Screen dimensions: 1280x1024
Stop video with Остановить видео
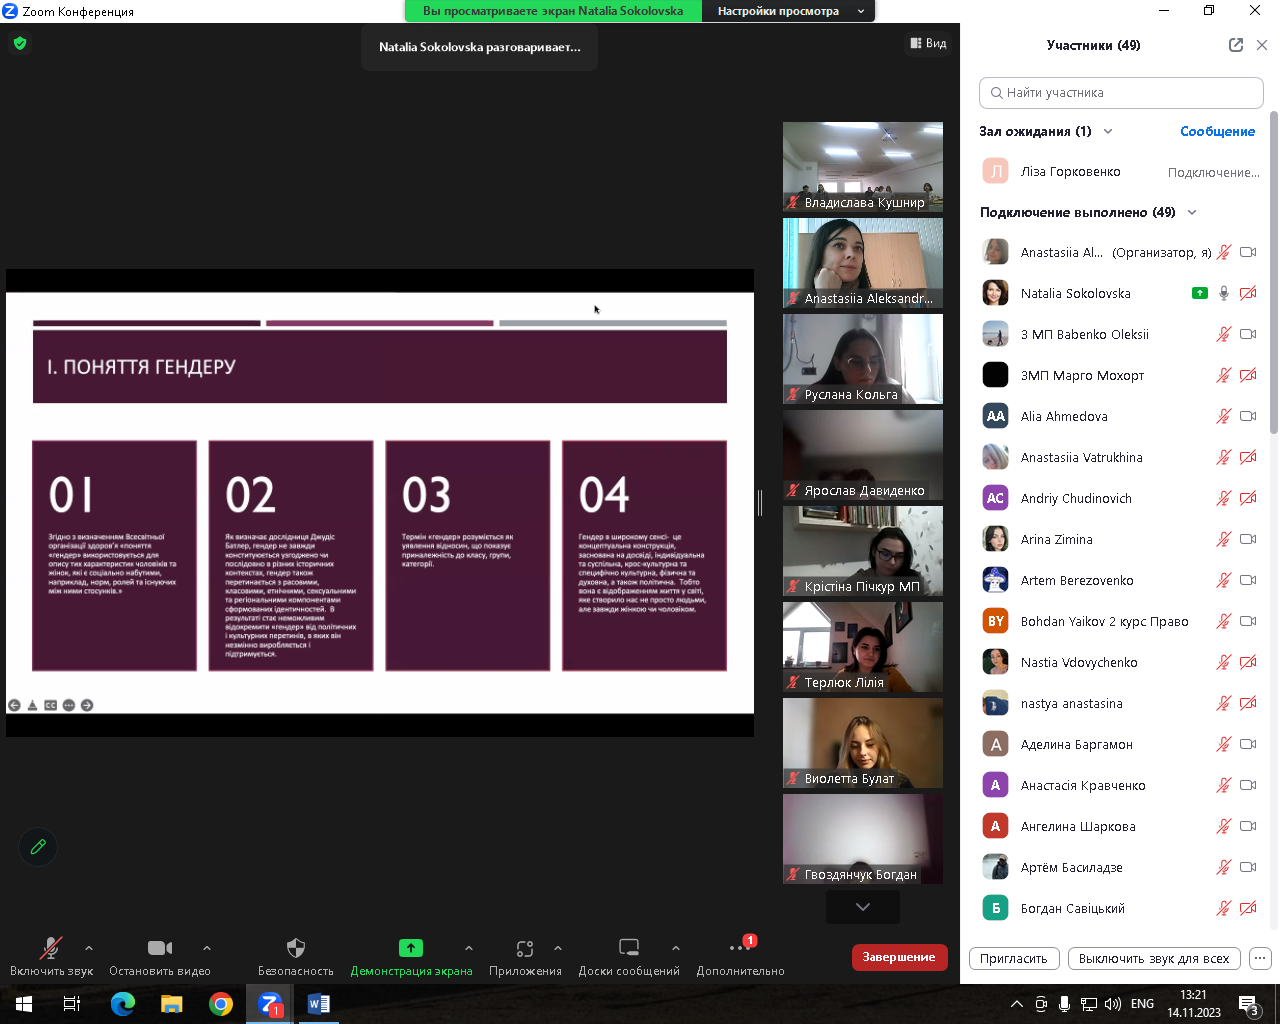pyautogui.click(x=160, y=956)
